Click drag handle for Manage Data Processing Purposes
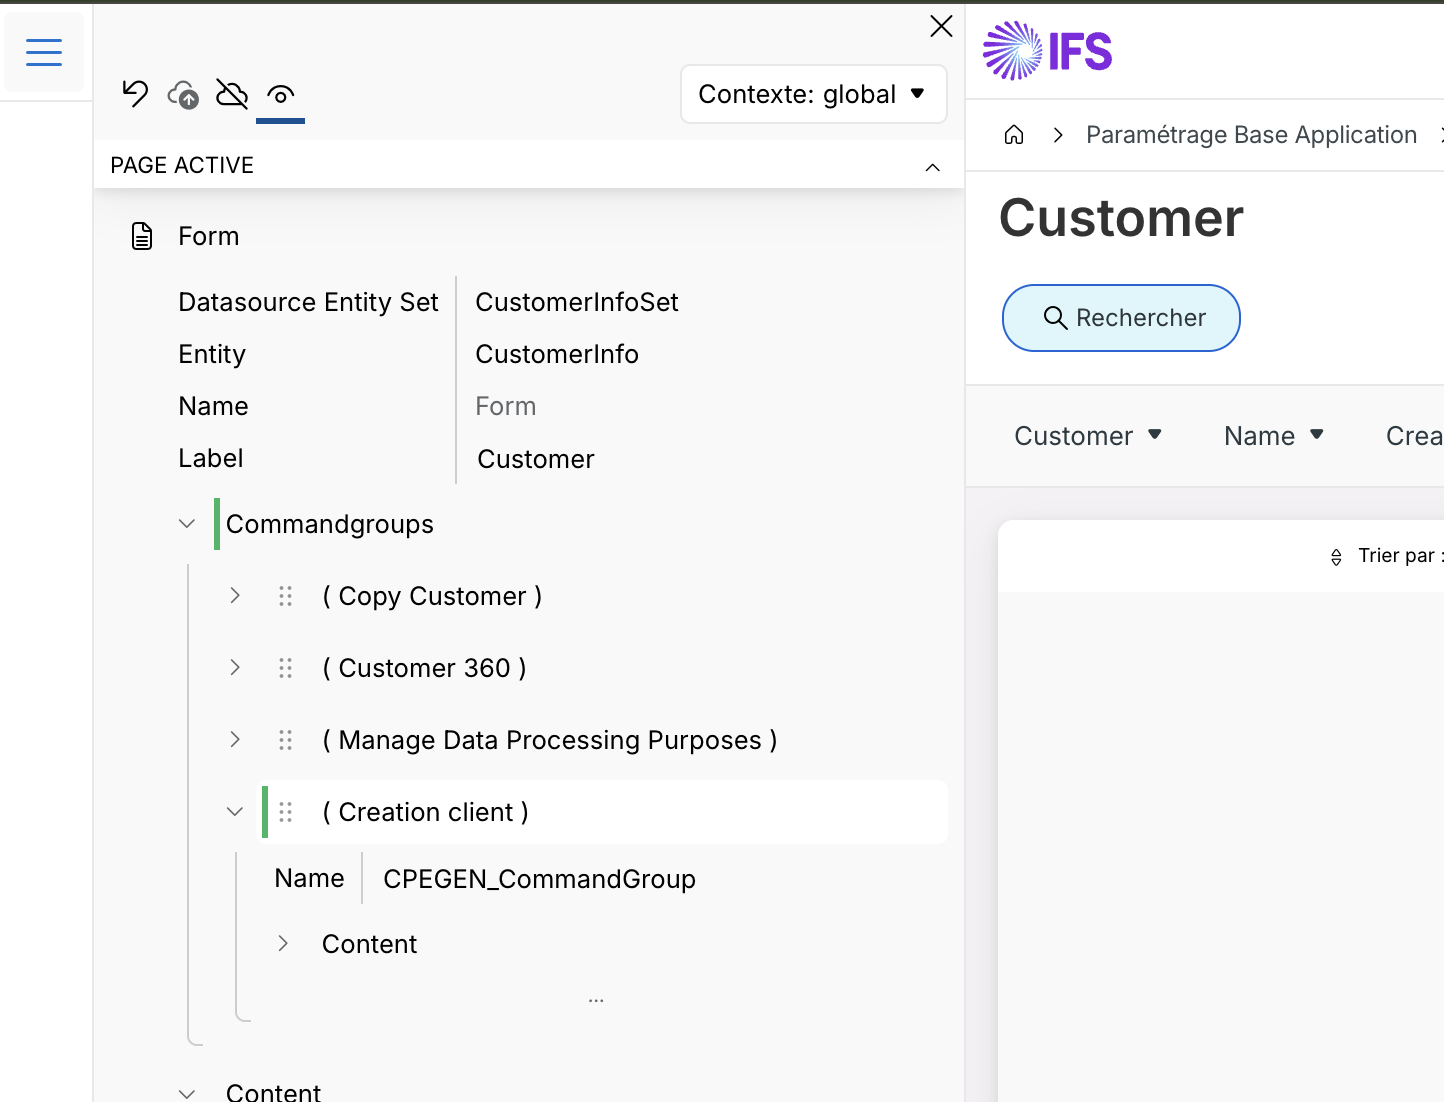This screenshot has width=1444, height=1102. (x=285, y=740)
